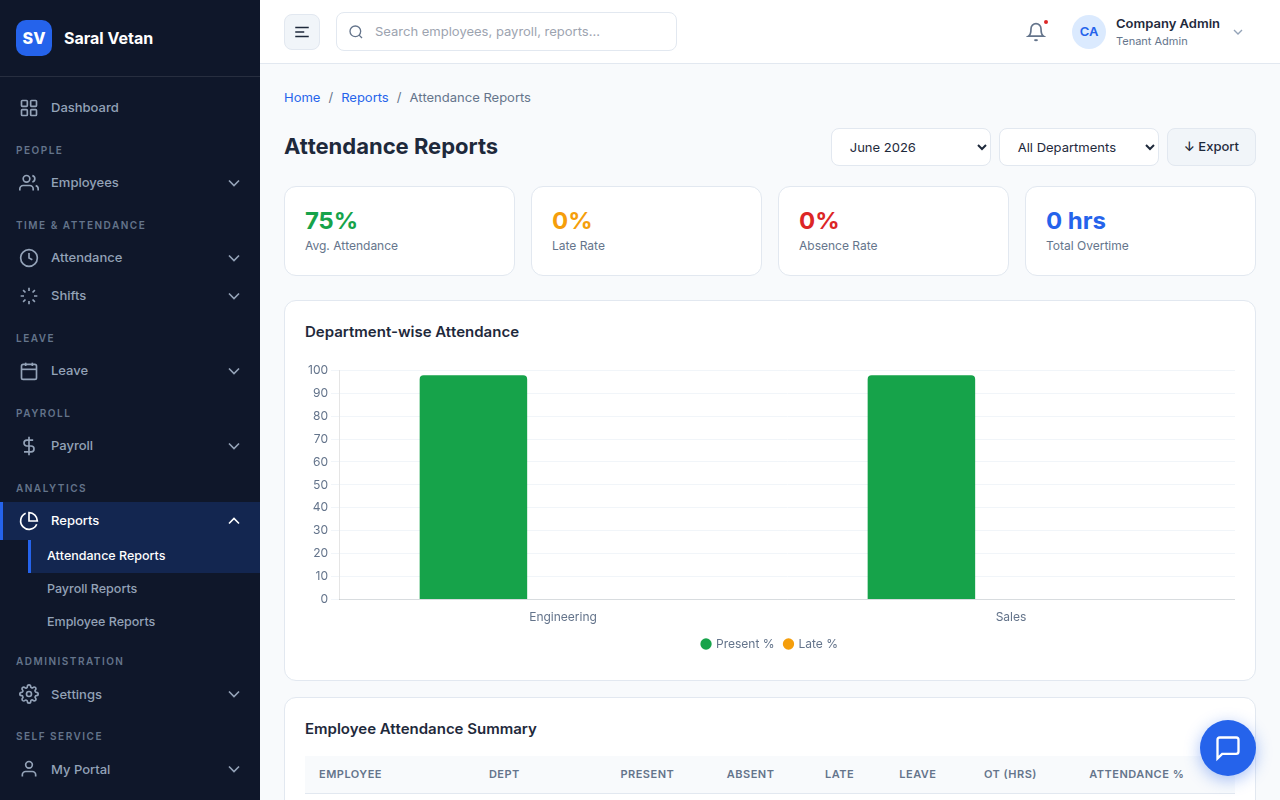The width and height of the screenshot is (1280, 800).
Task: Click the Shifts spinner icon
Action: point(29,296)
